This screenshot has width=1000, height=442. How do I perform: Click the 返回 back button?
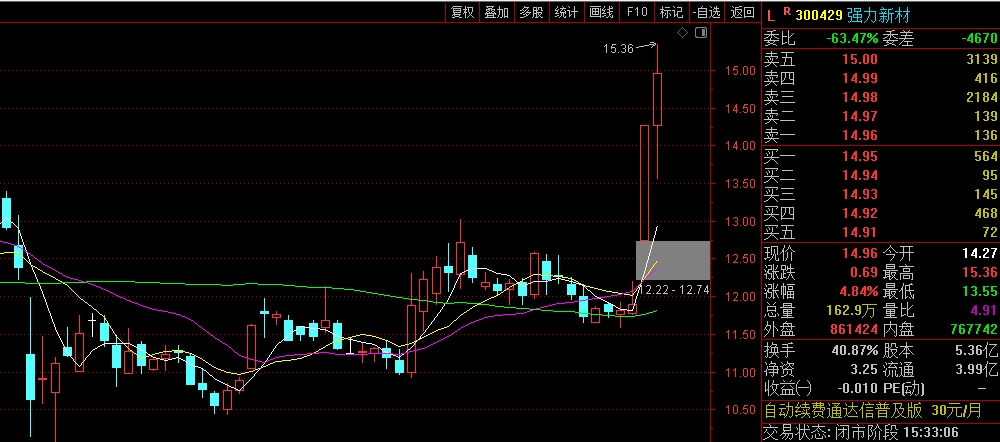[742, 12]
